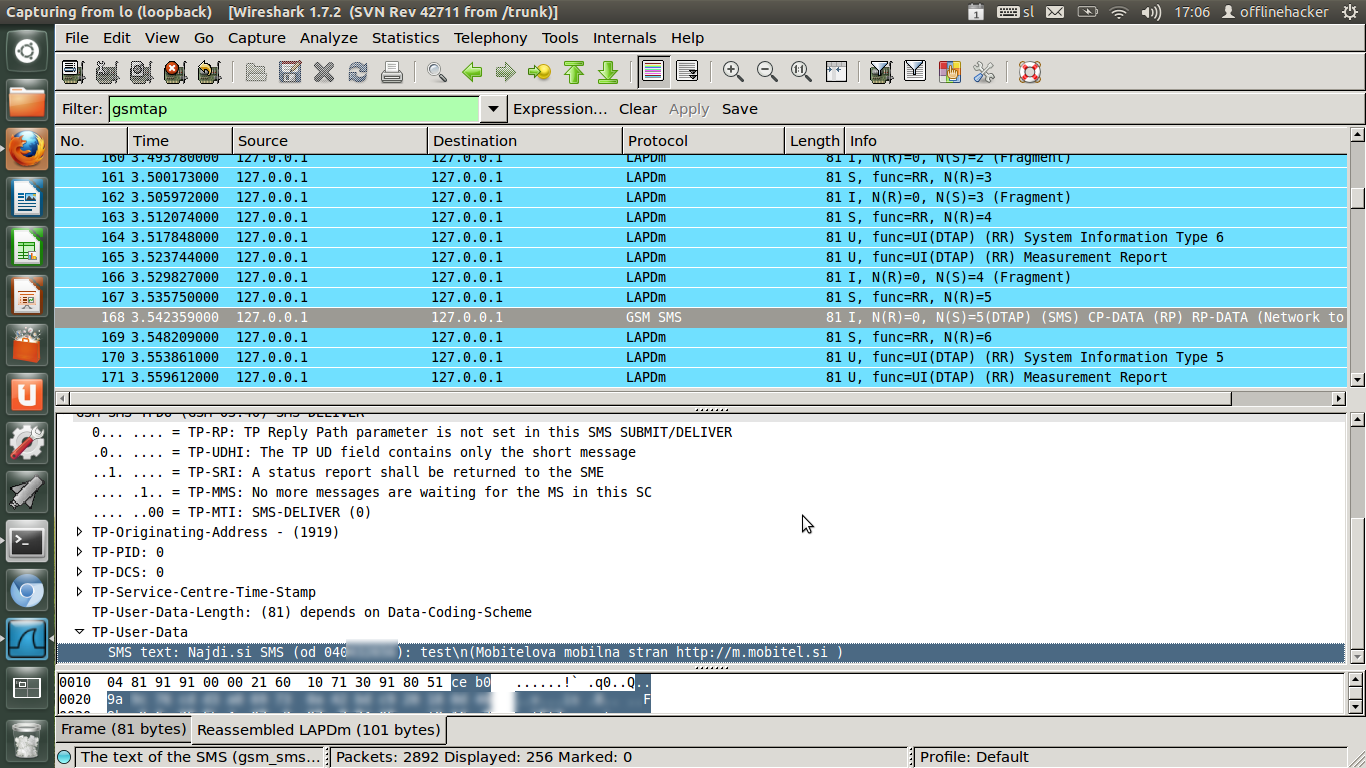Image resolution: width=1366 pixels, height=768 pixels.
Task: Open a capture file folder icon
Action: [256, 72]
